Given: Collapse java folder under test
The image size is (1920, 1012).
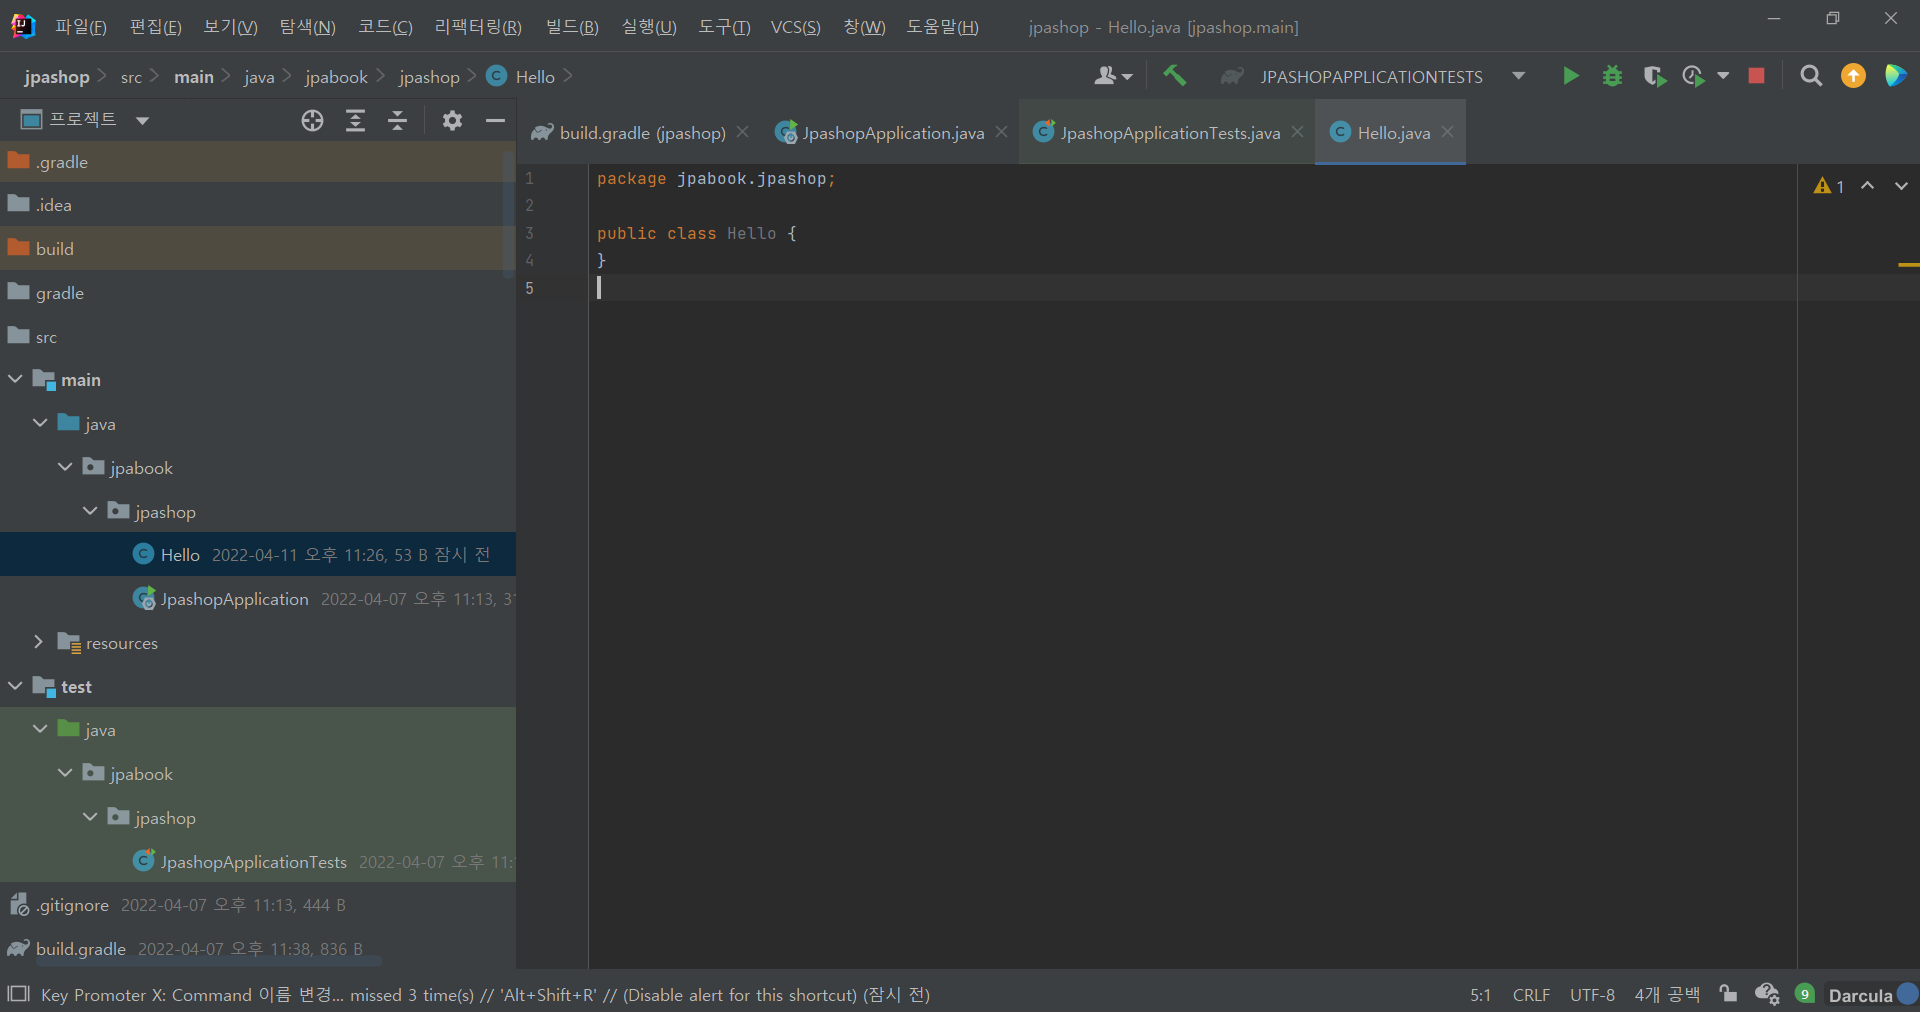Looking at the screenshot, I should point(40,729).
